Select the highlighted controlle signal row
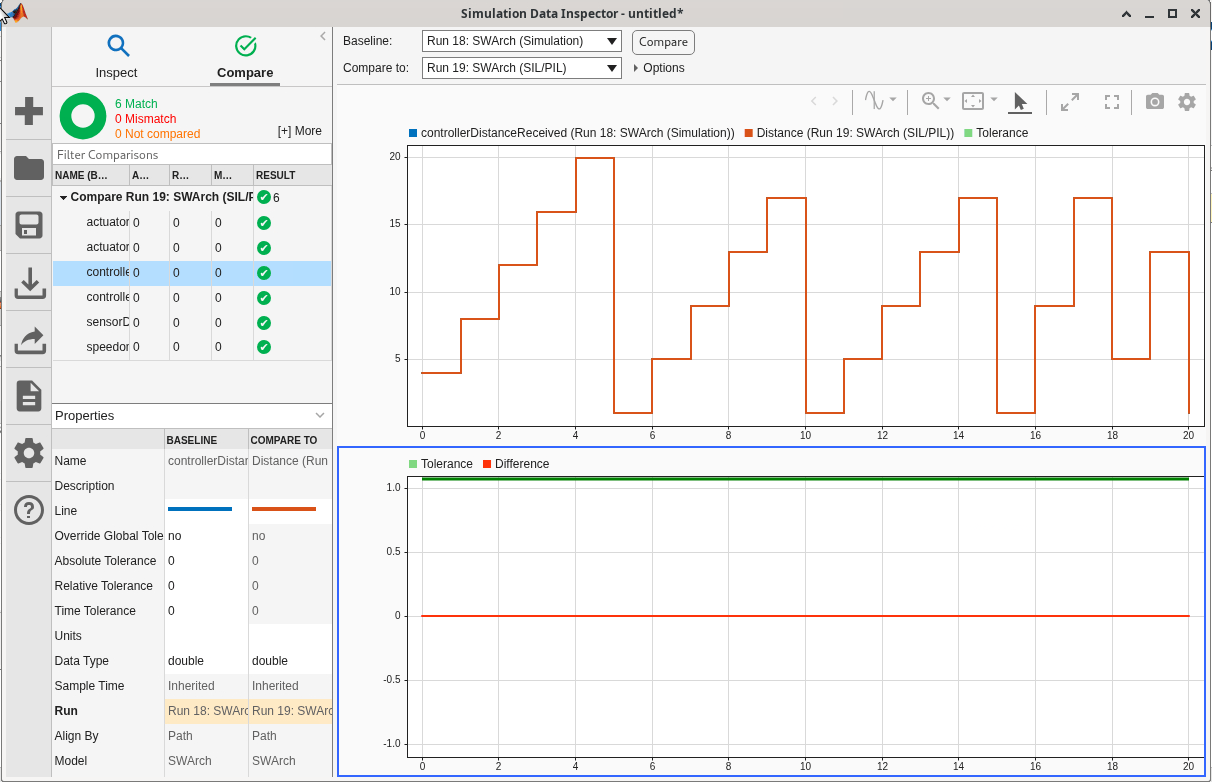This screenshot has width=1212, height=782. pos(192,272)
